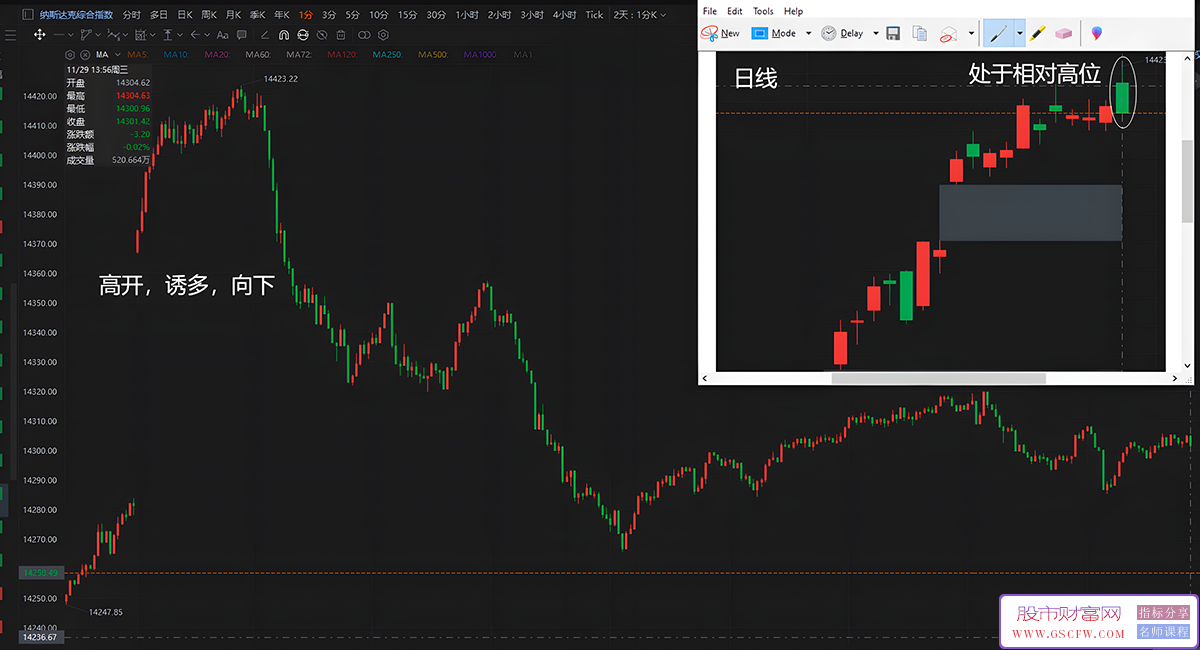Save the snip with the floppy disk icon
Viewport: 1200px width, 650px height.
tap(893, 33)
